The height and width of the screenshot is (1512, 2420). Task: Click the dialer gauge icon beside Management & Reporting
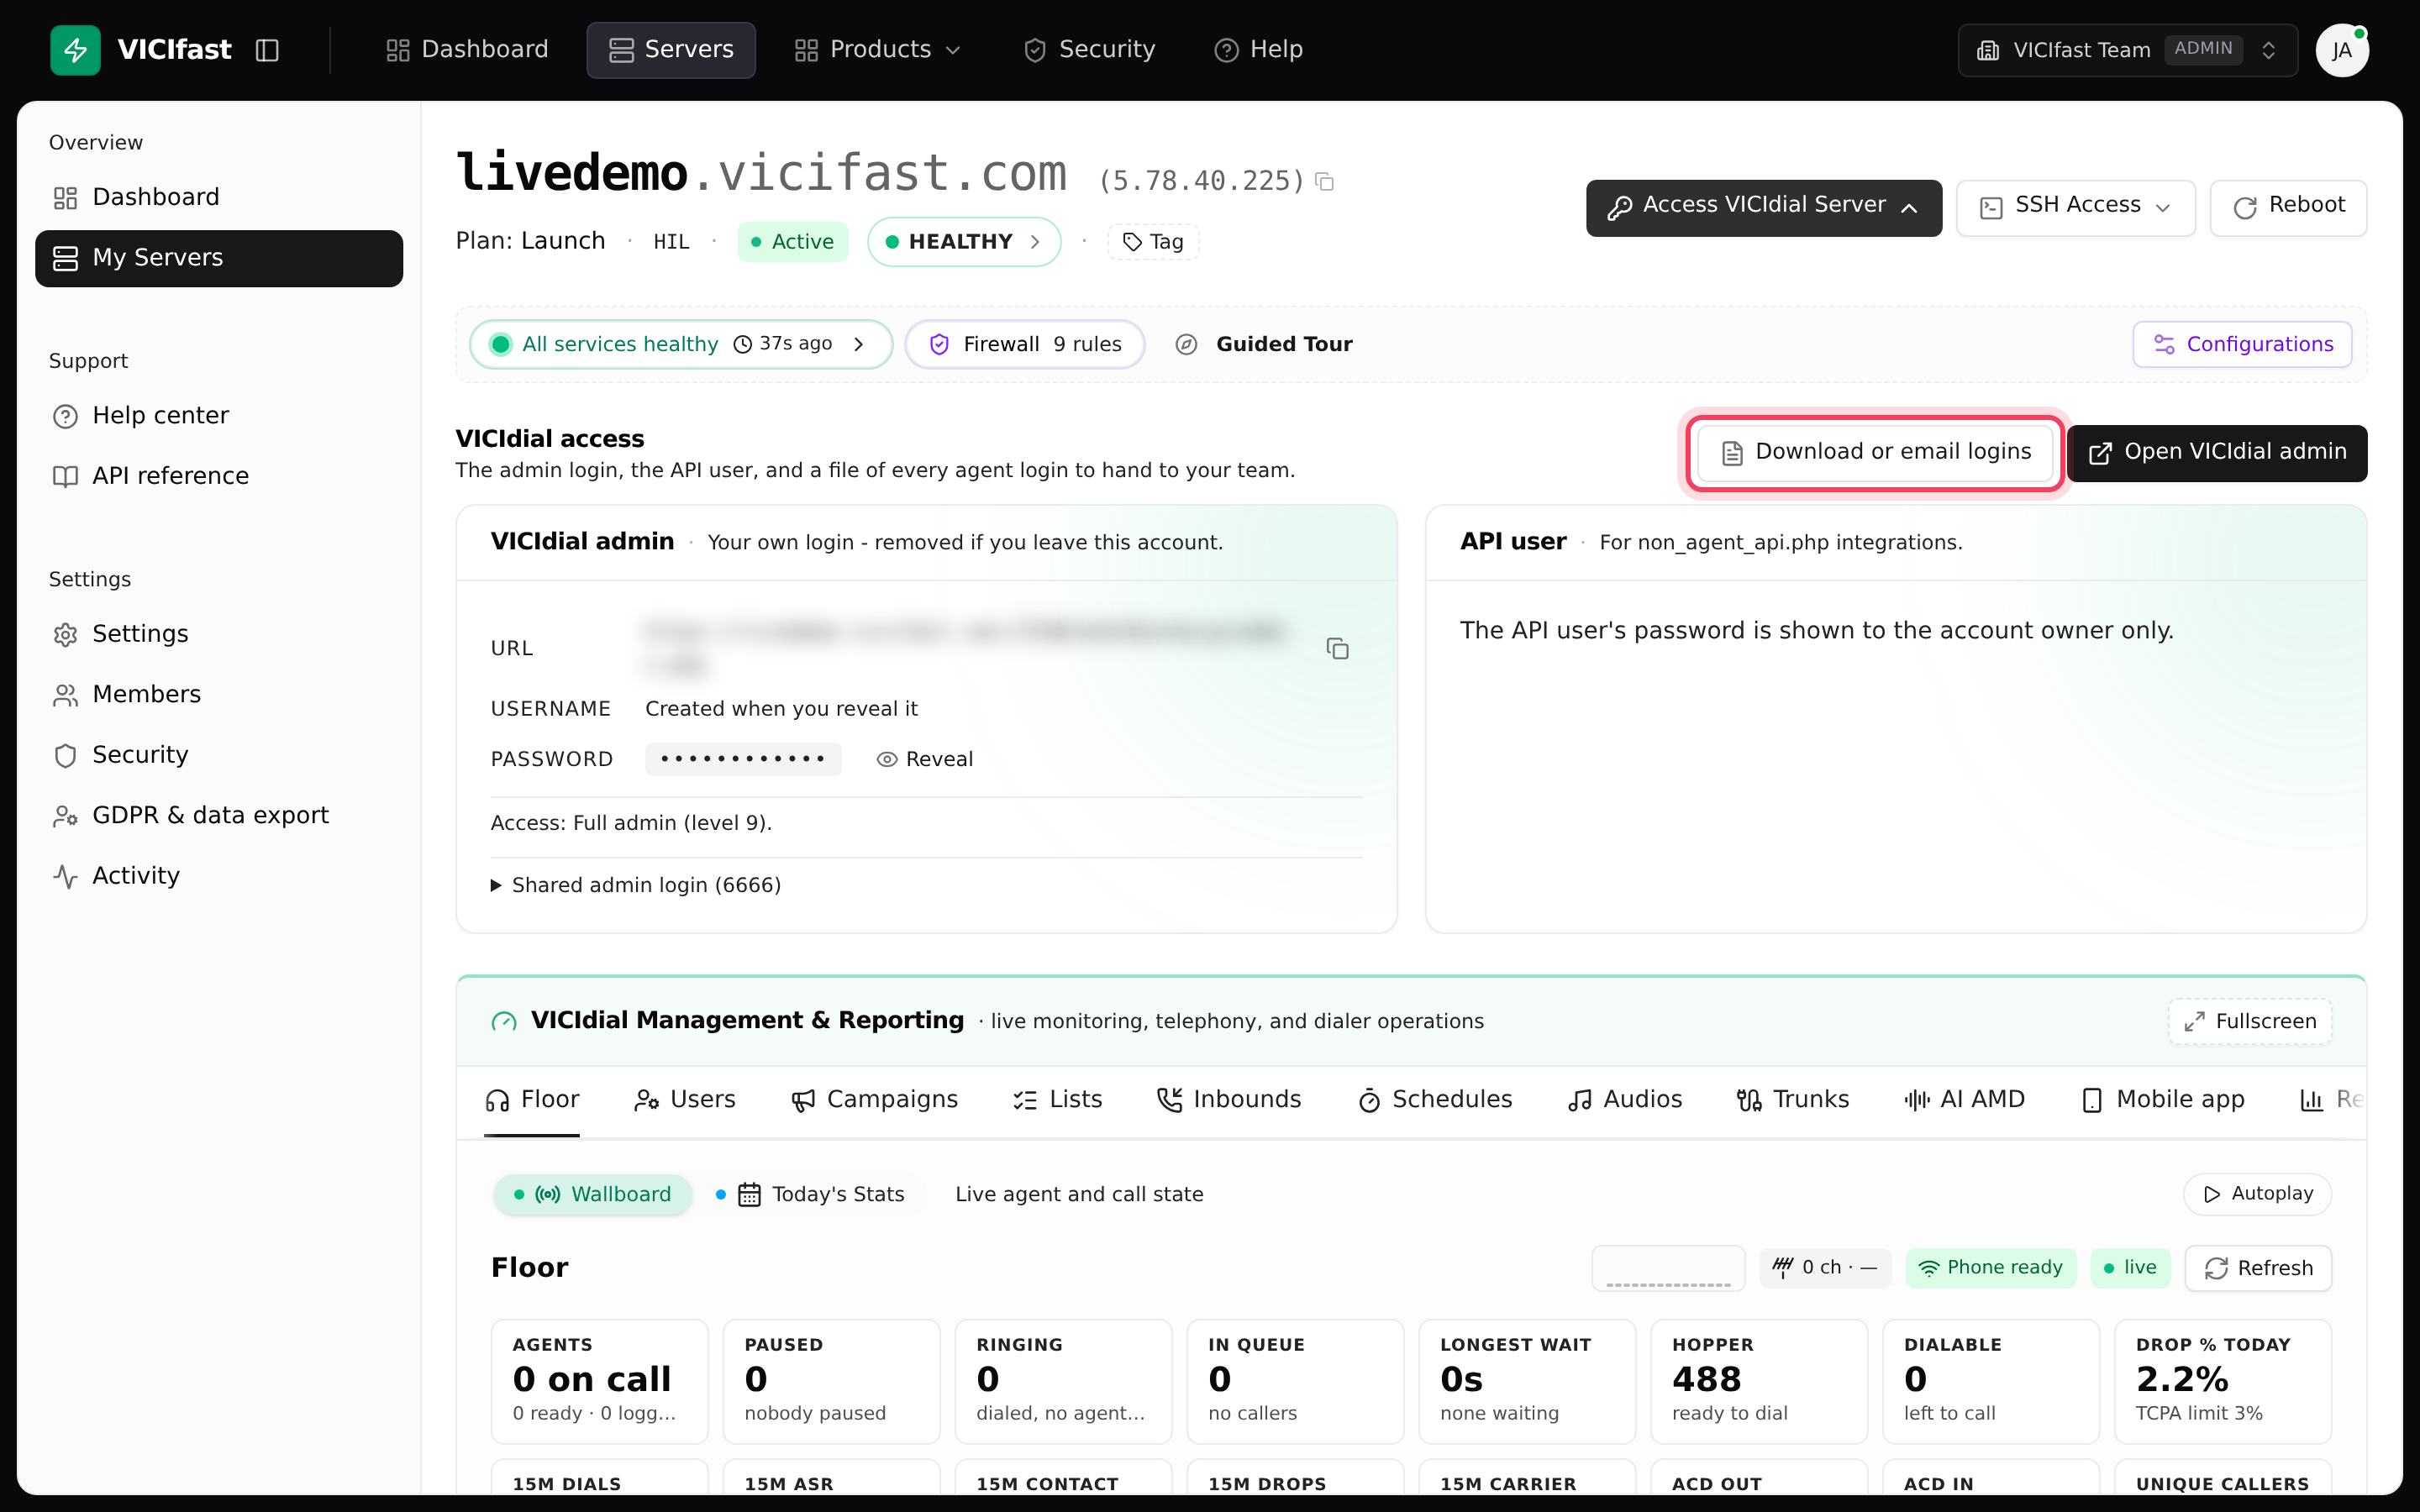504,1021
